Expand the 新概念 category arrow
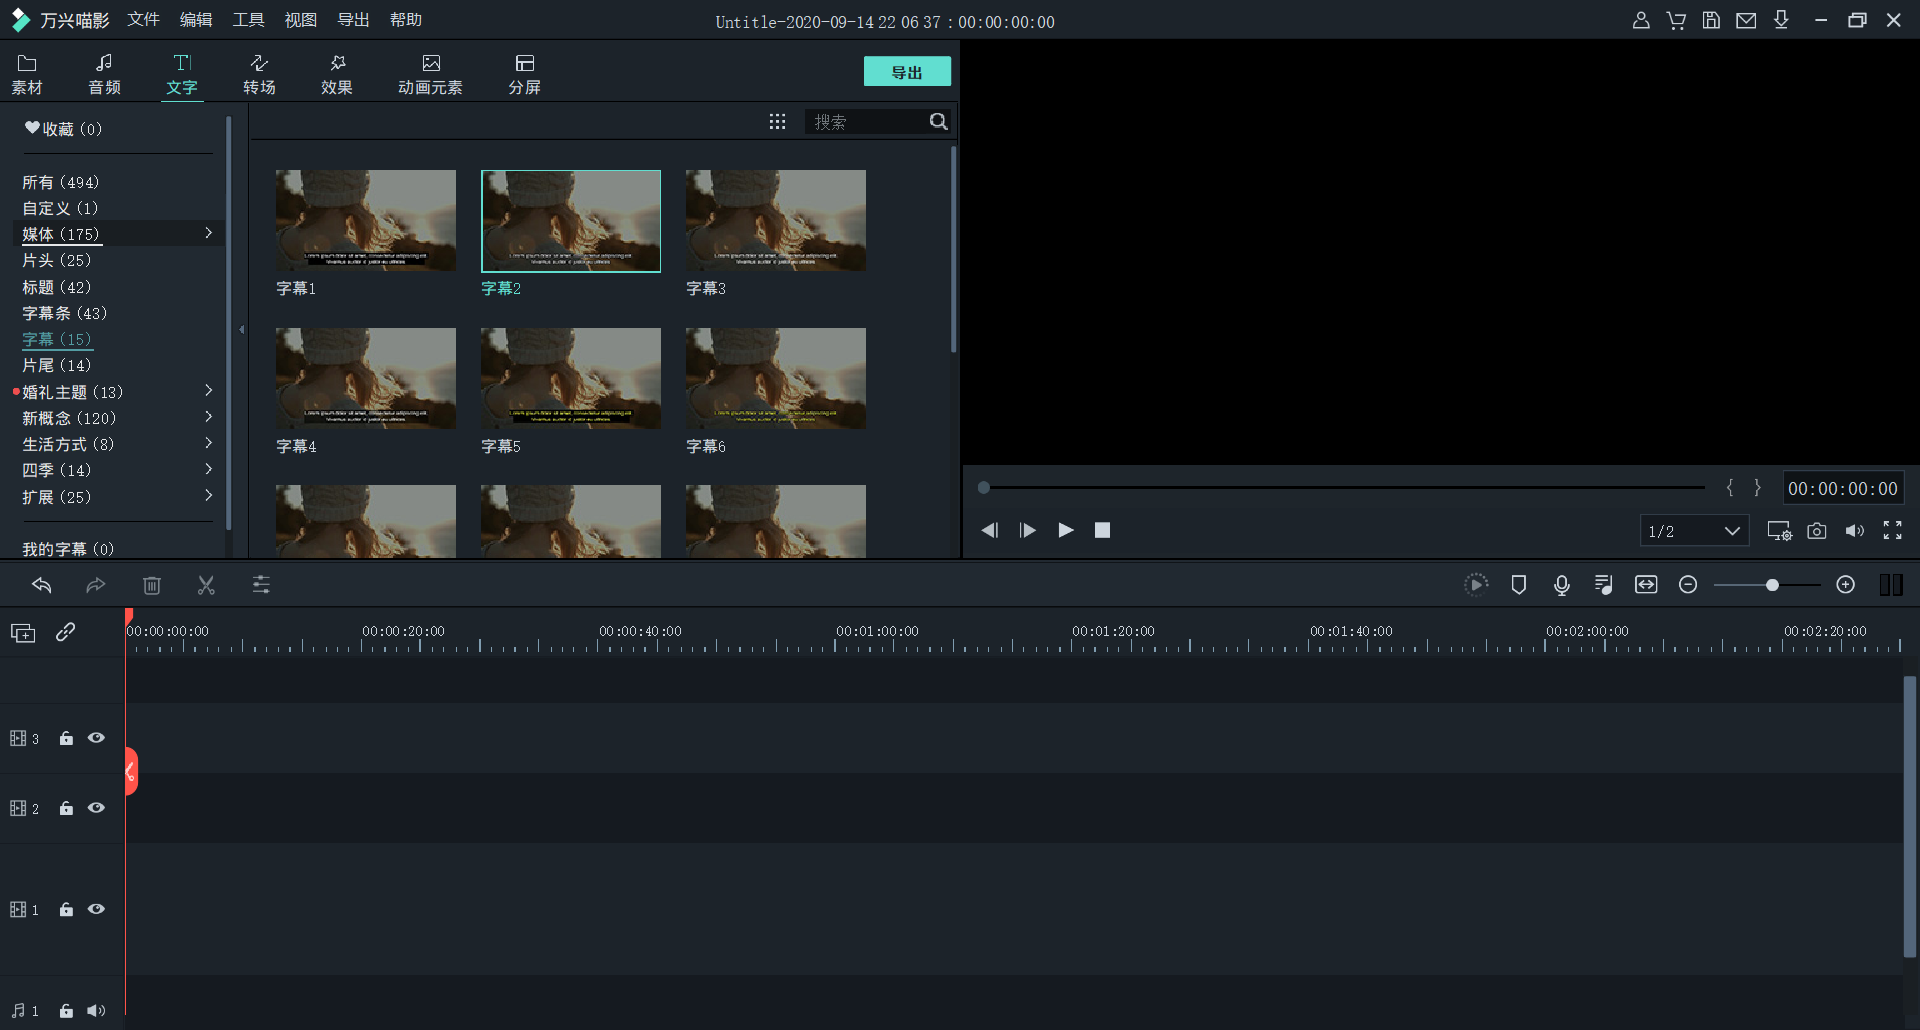This screenshot has height=1030, width=1920. 208,417
